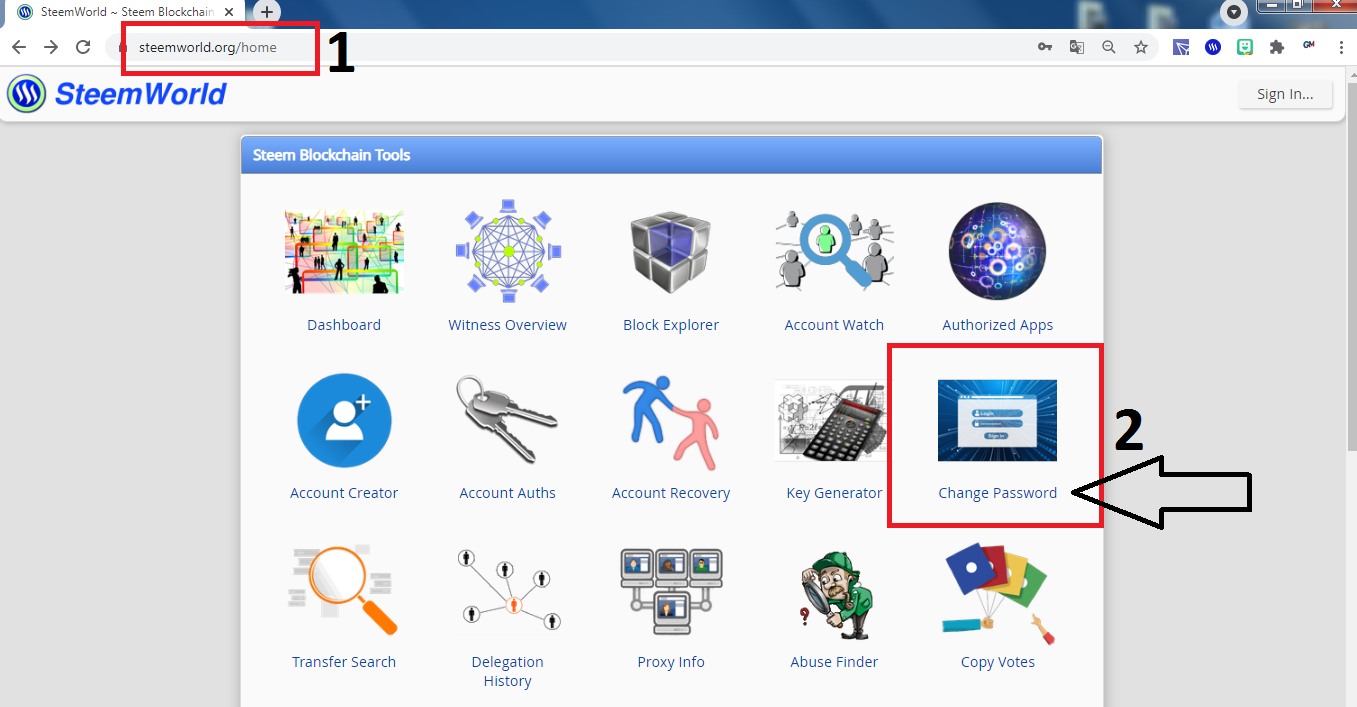Open the Authorized Apps globe icon
The image size is (1357, 707).
(997, 252)
